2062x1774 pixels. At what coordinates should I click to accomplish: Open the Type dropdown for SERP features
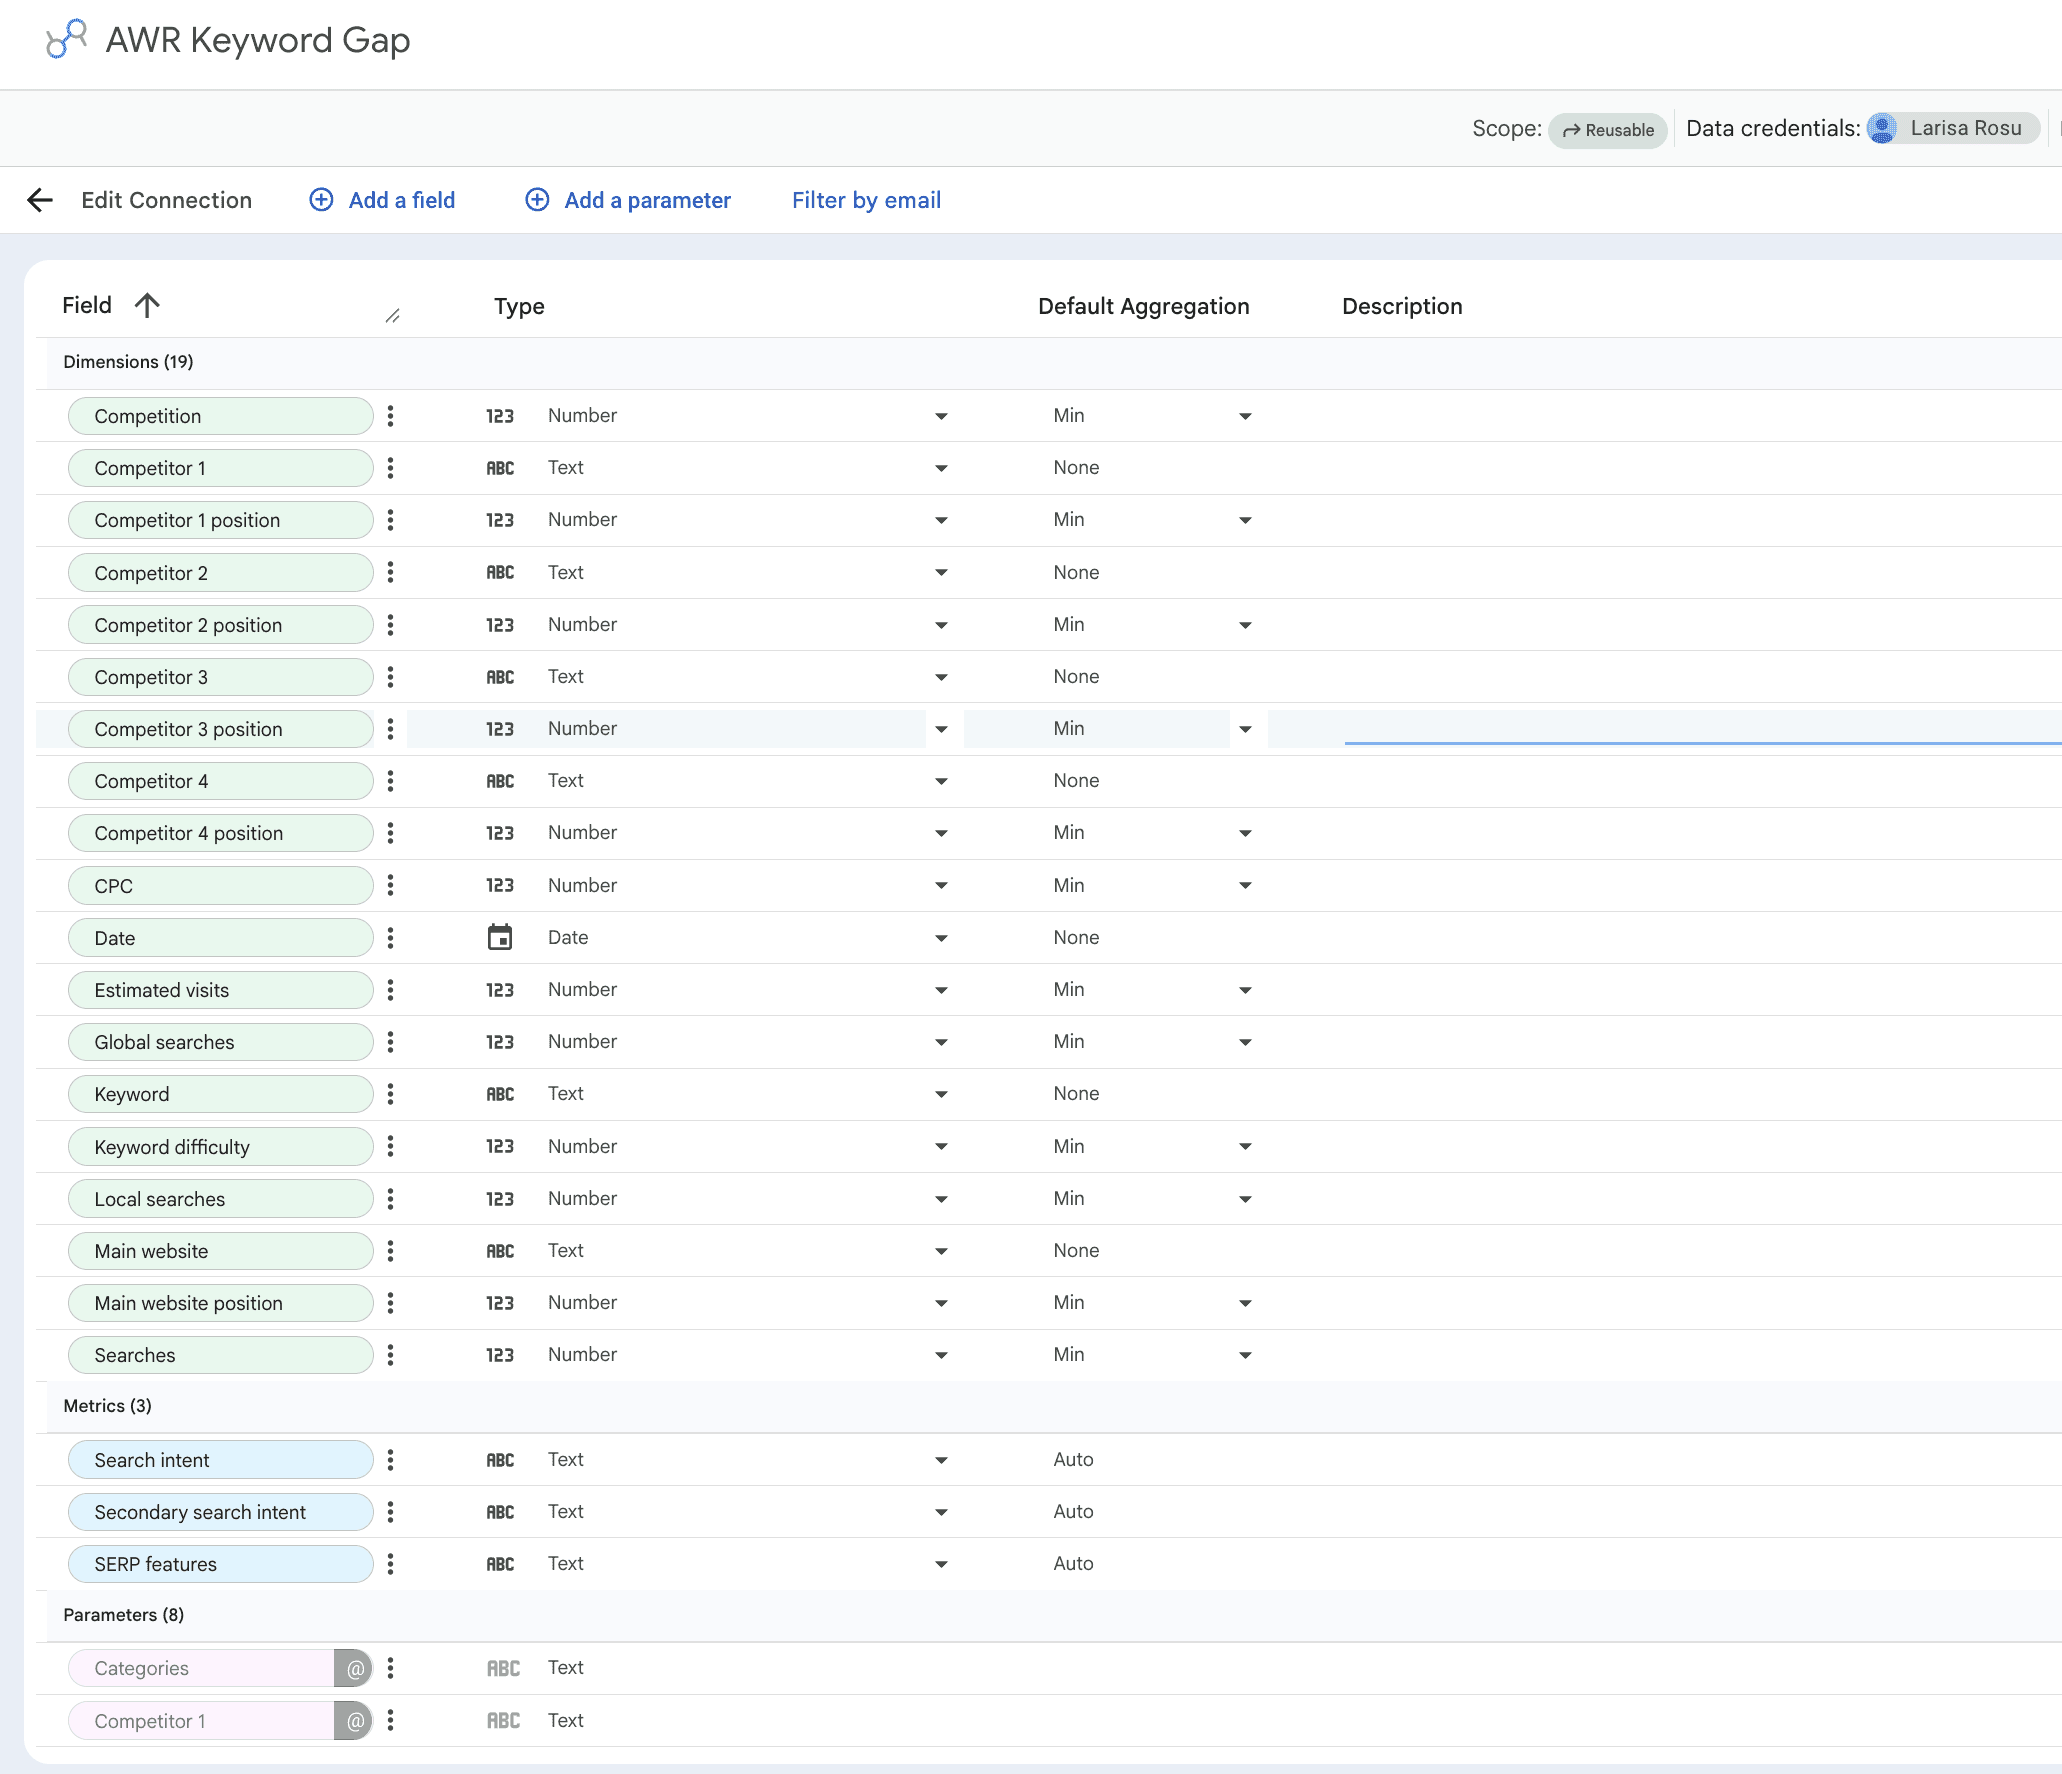(x=941, y=1564)
